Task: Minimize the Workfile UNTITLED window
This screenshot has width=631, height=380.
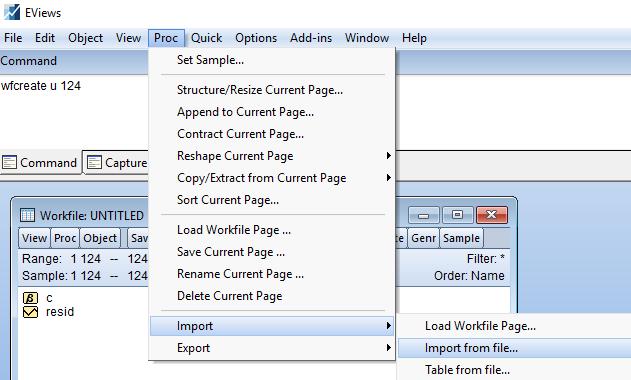Action: [423, 215]
